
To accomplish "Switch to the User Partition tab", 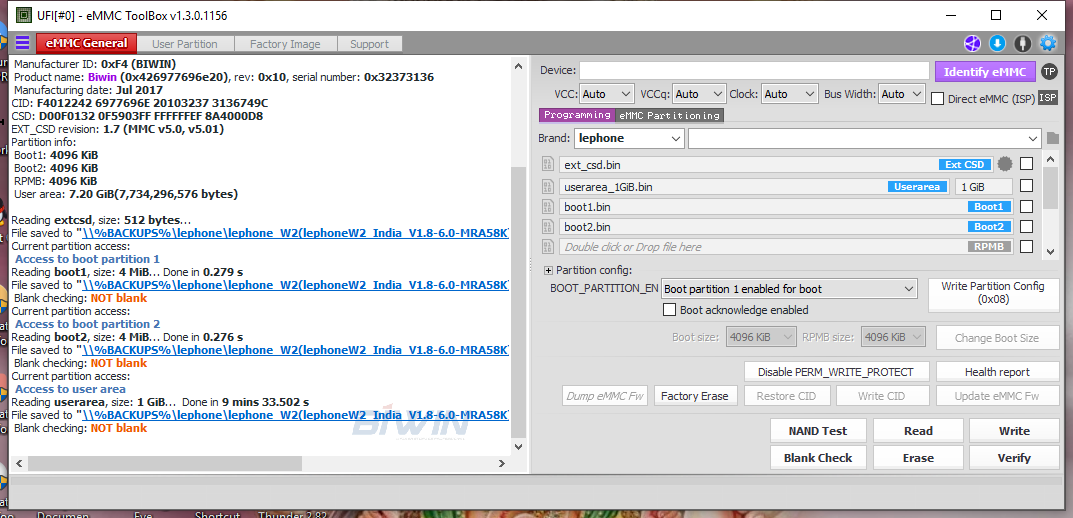I will tap(185, 44).
